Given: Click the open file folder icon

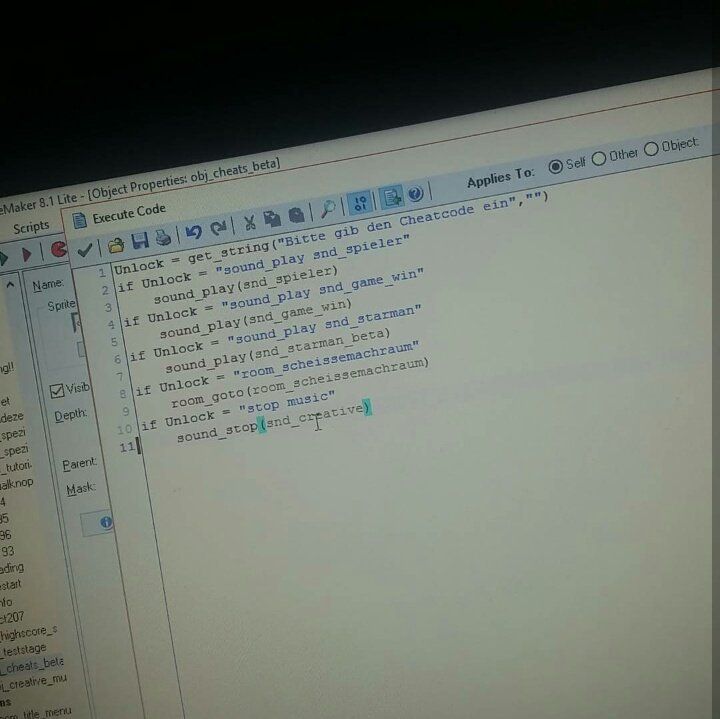Looking at the screenshot, I should click(x=116, y=243).
